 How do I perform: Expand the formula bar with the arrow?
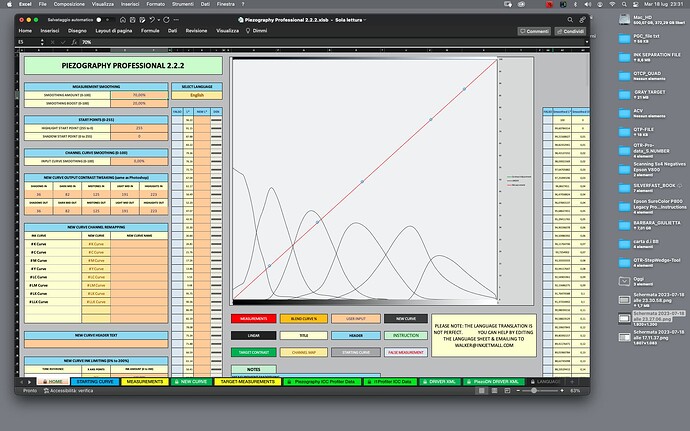click(x=586, y=42)
